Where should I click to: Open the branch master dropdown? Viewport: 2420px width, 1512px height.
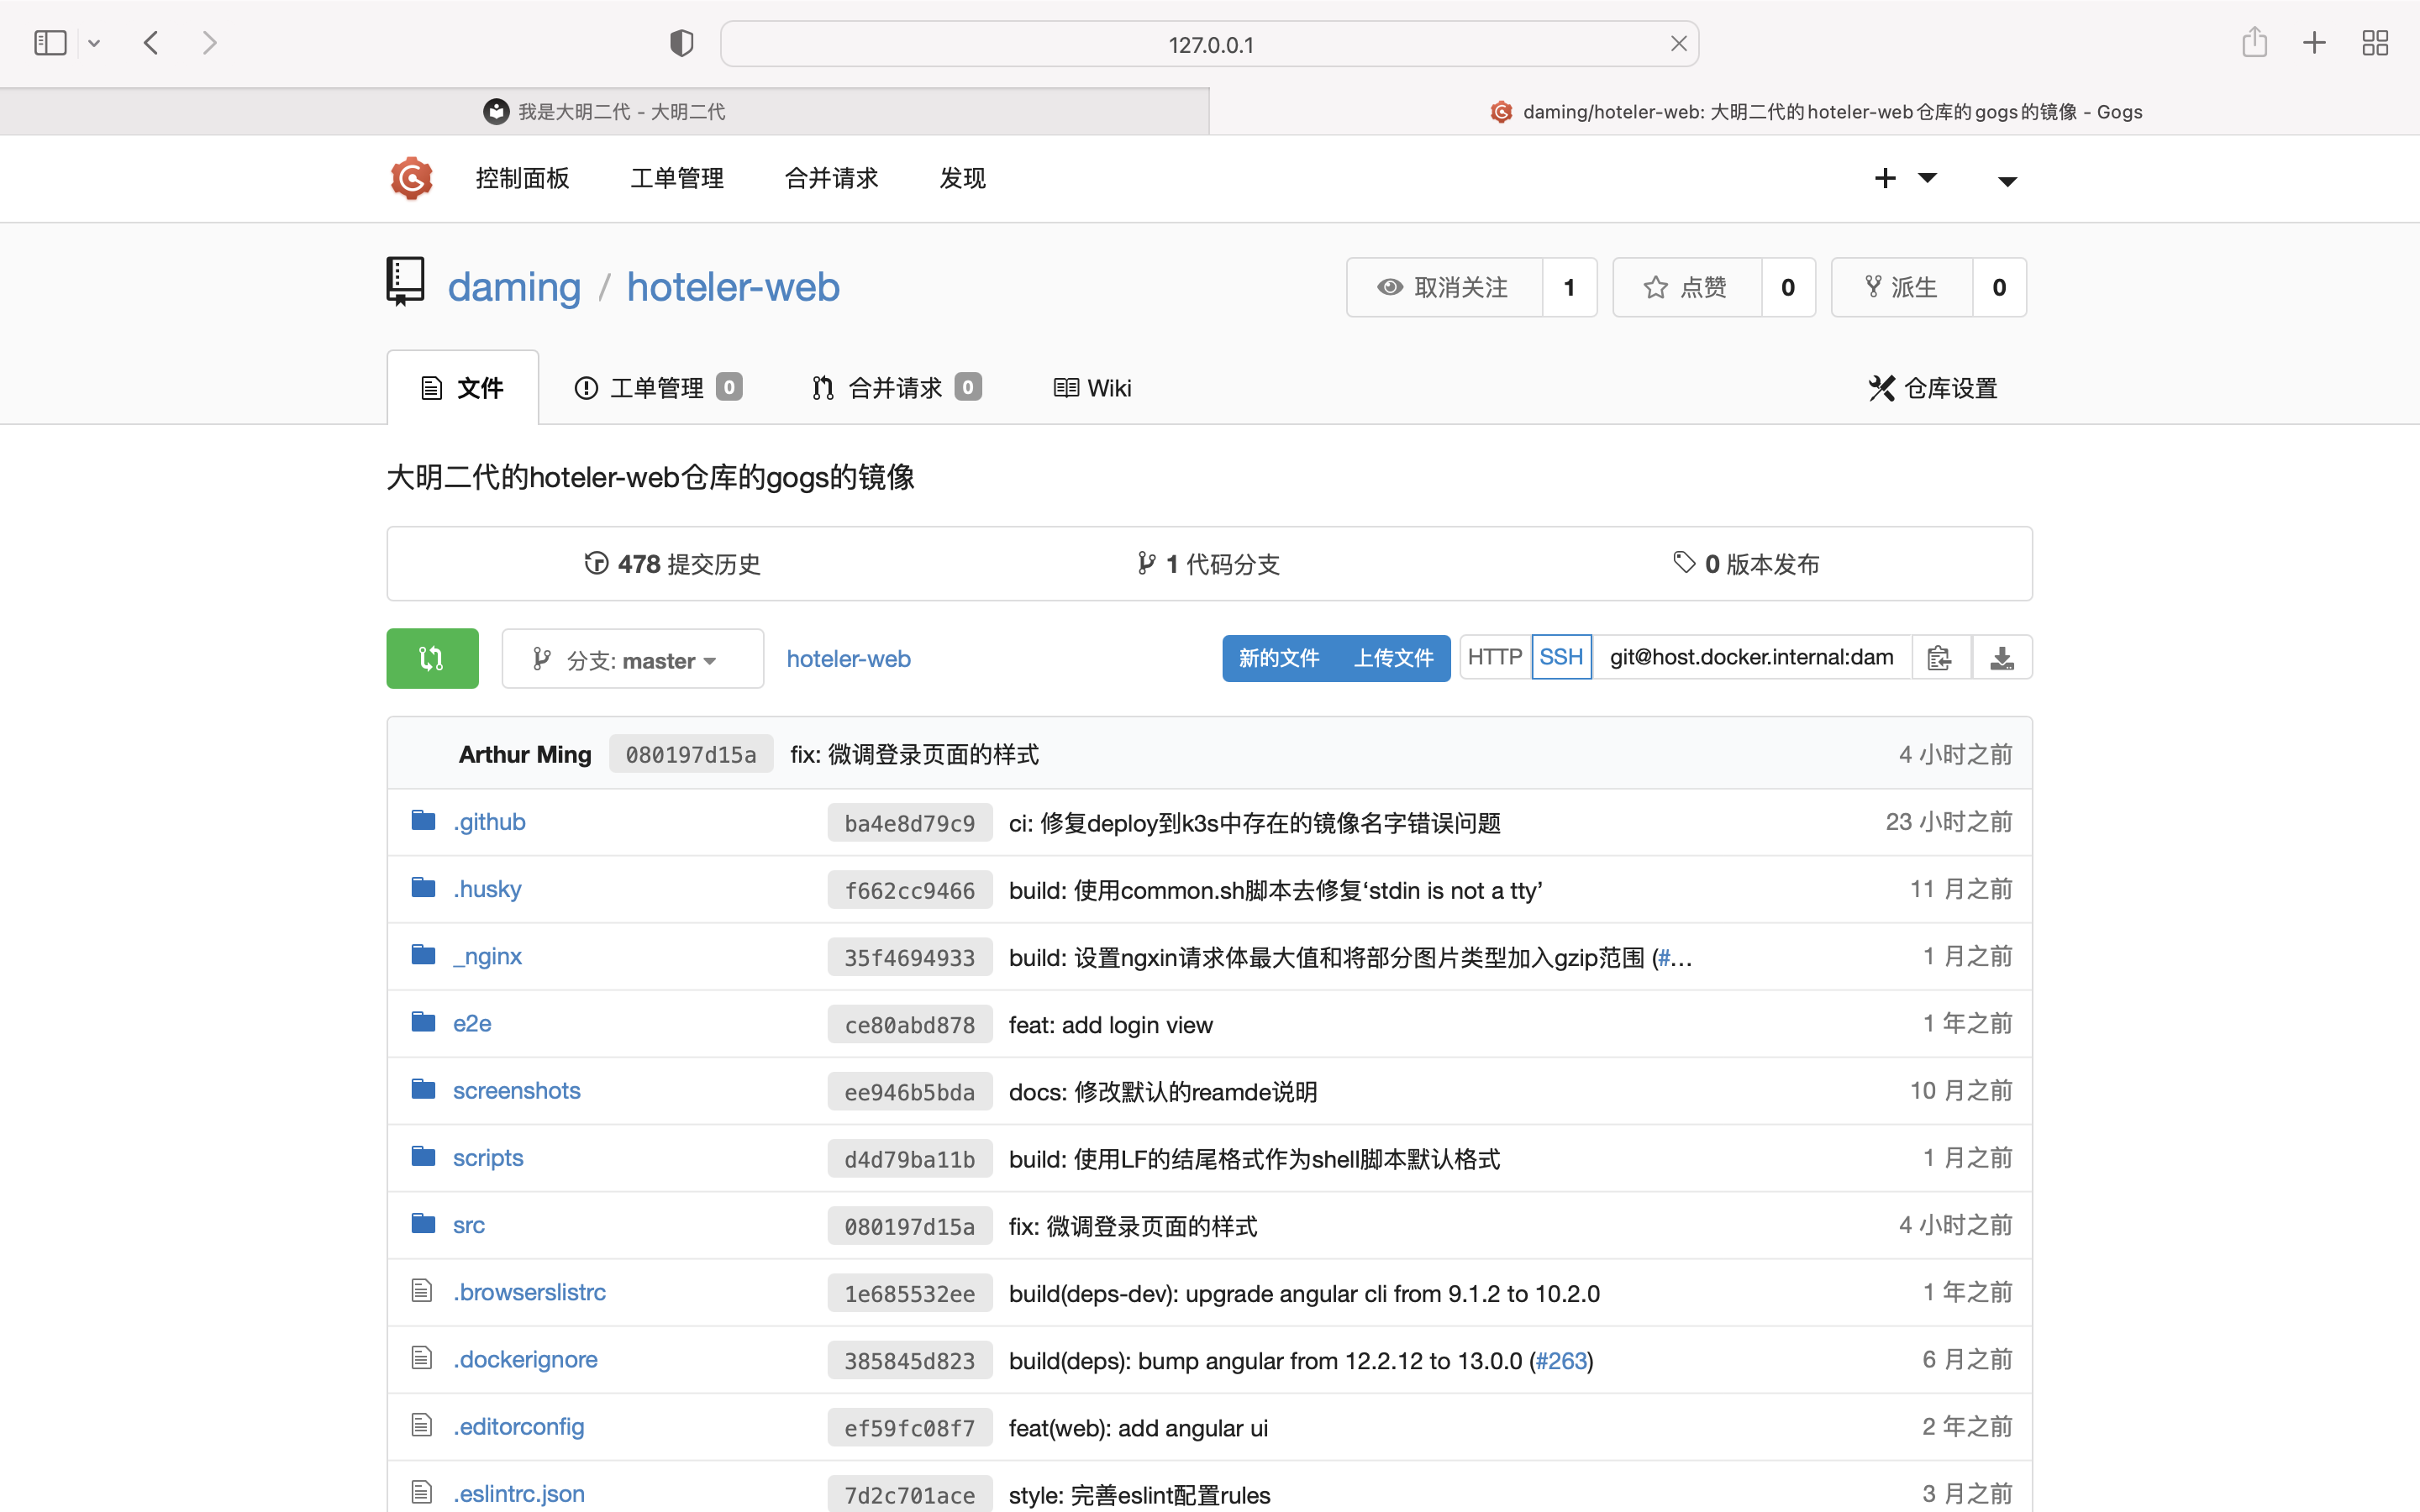632,659
